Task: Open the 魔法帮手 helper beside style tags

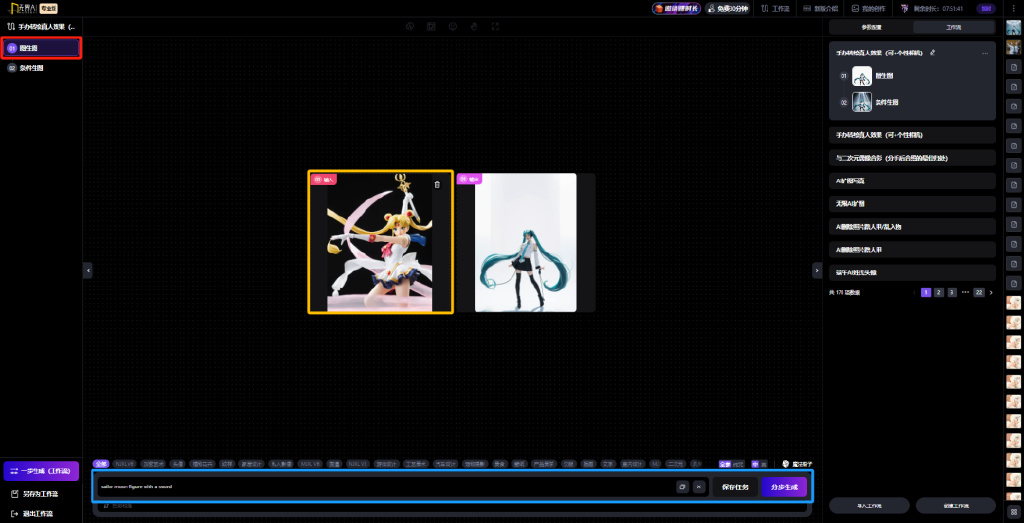Action: click(x=797, y=464)
